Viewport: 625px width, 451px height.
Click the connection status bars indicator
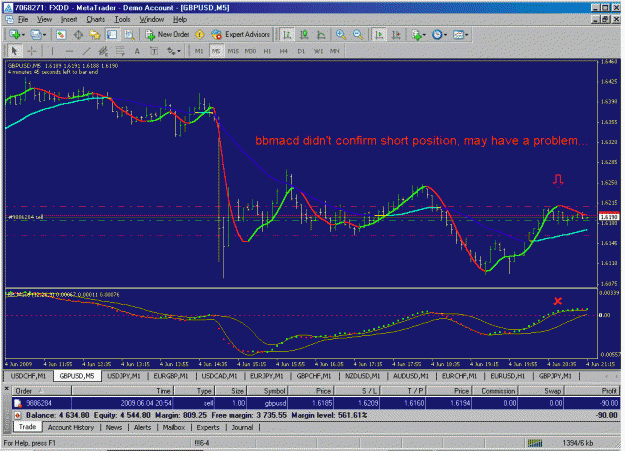[535, 443]
